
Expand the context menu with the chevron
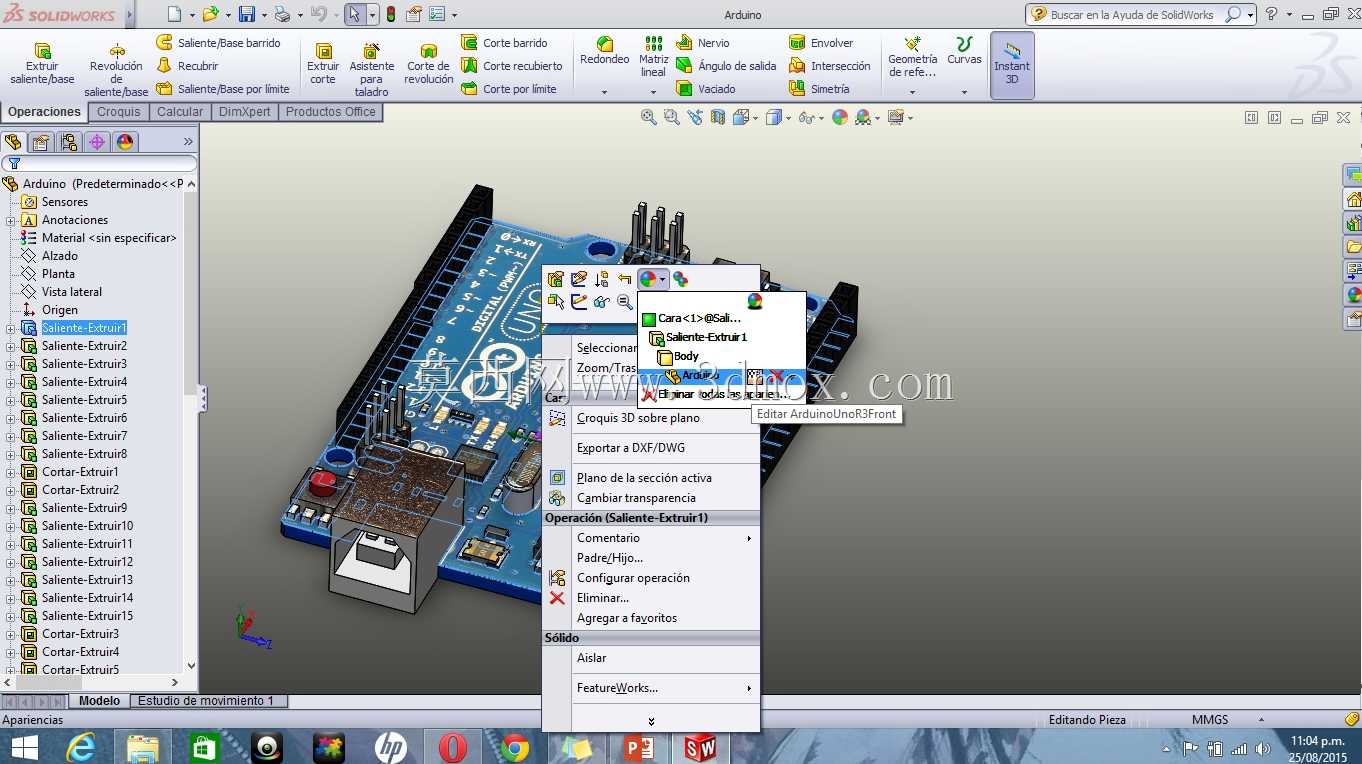pos(651,721)
